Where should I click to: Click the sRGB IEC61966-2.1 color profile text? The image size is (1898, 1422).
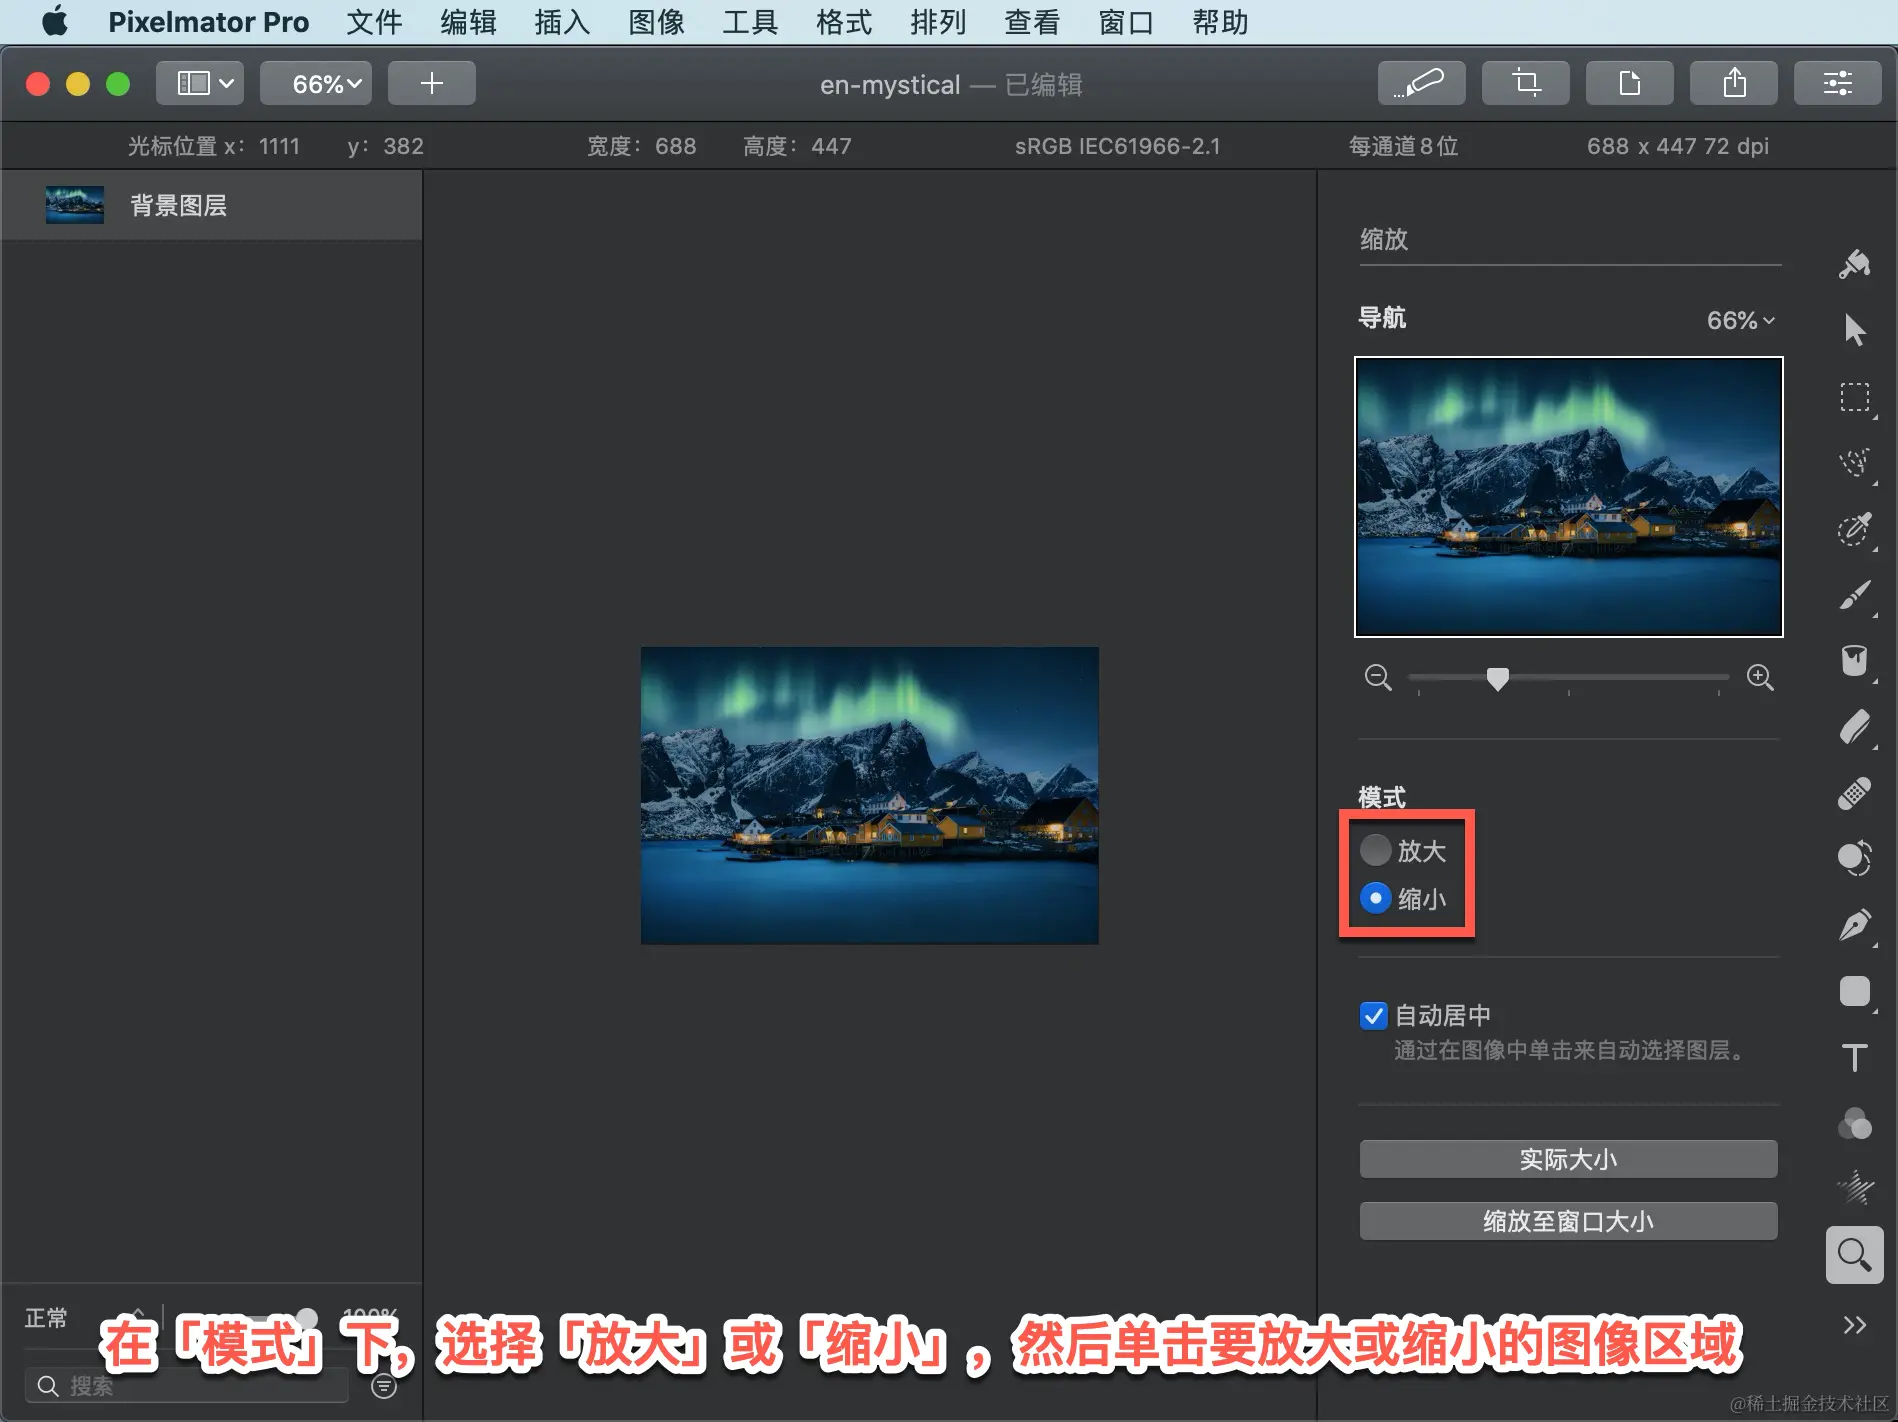(x=1117, y=146)
